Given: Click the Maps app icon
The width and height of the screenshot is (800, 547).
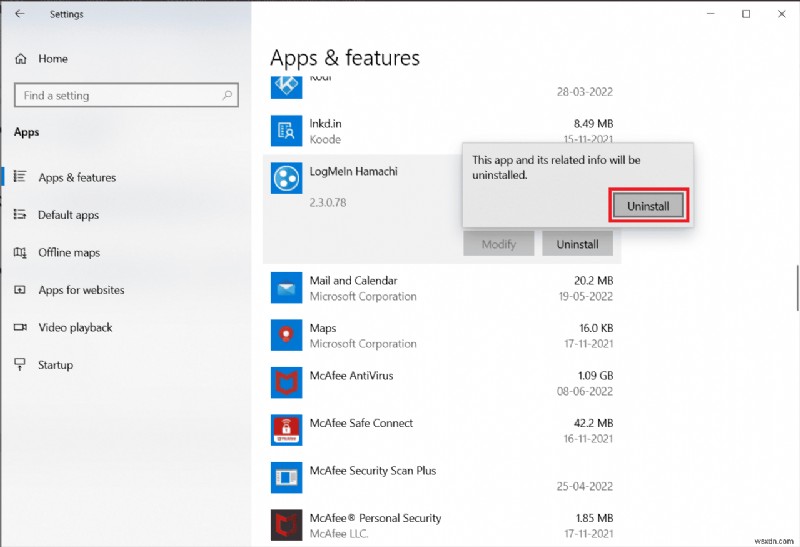Looking at the screenshot, I should pyautogui.click(x=286, y=335).
